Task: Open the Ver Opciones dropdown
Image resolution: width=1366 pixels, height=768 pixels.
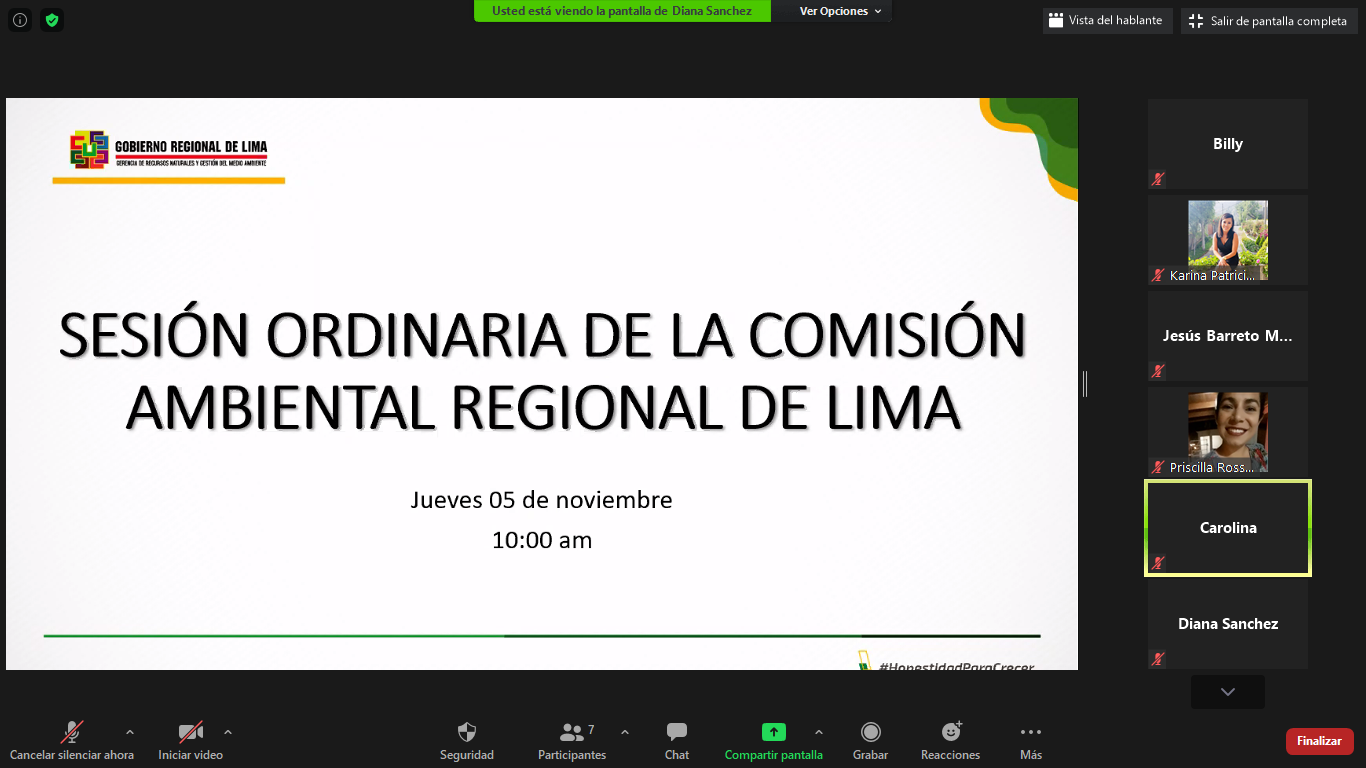Action: 840,11
